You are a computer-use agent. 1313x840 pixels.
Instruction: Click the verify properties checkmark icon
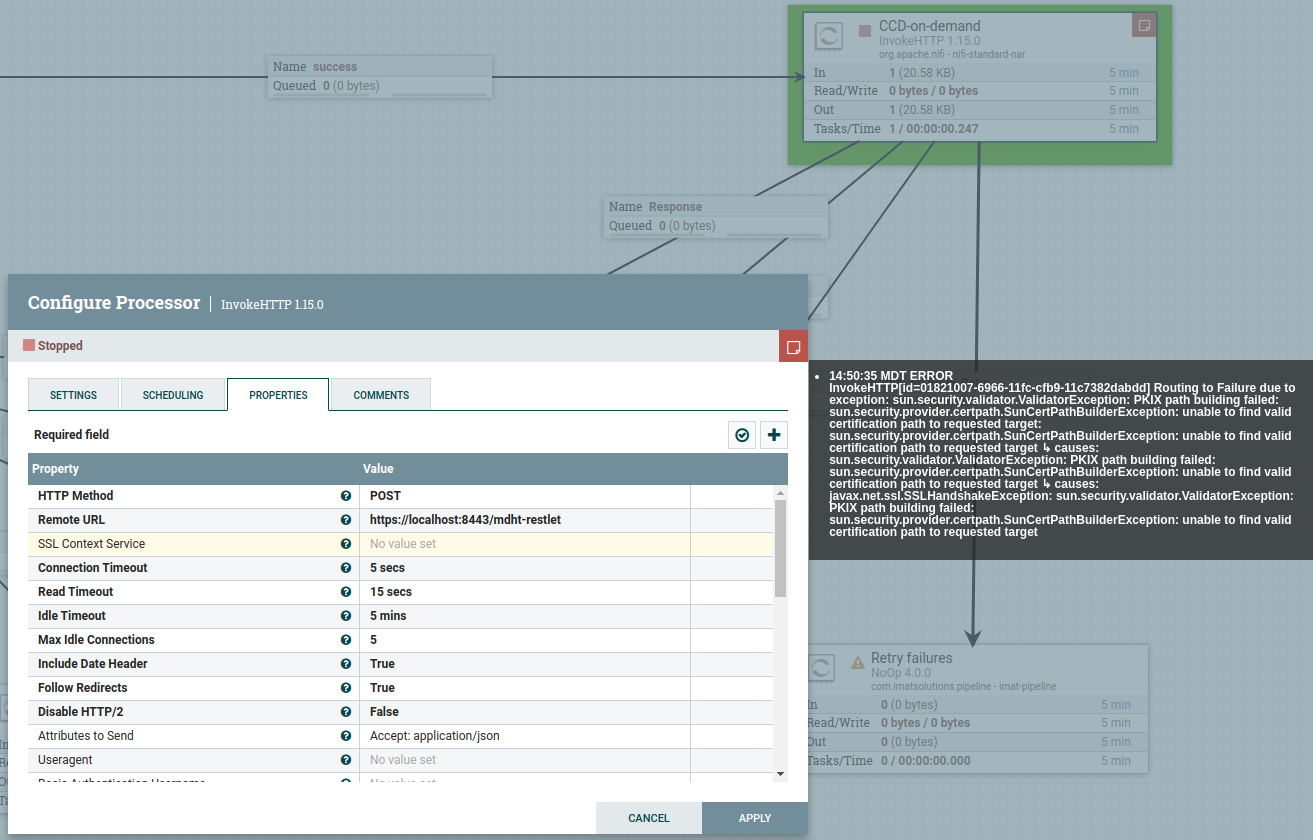coord(742,435)
